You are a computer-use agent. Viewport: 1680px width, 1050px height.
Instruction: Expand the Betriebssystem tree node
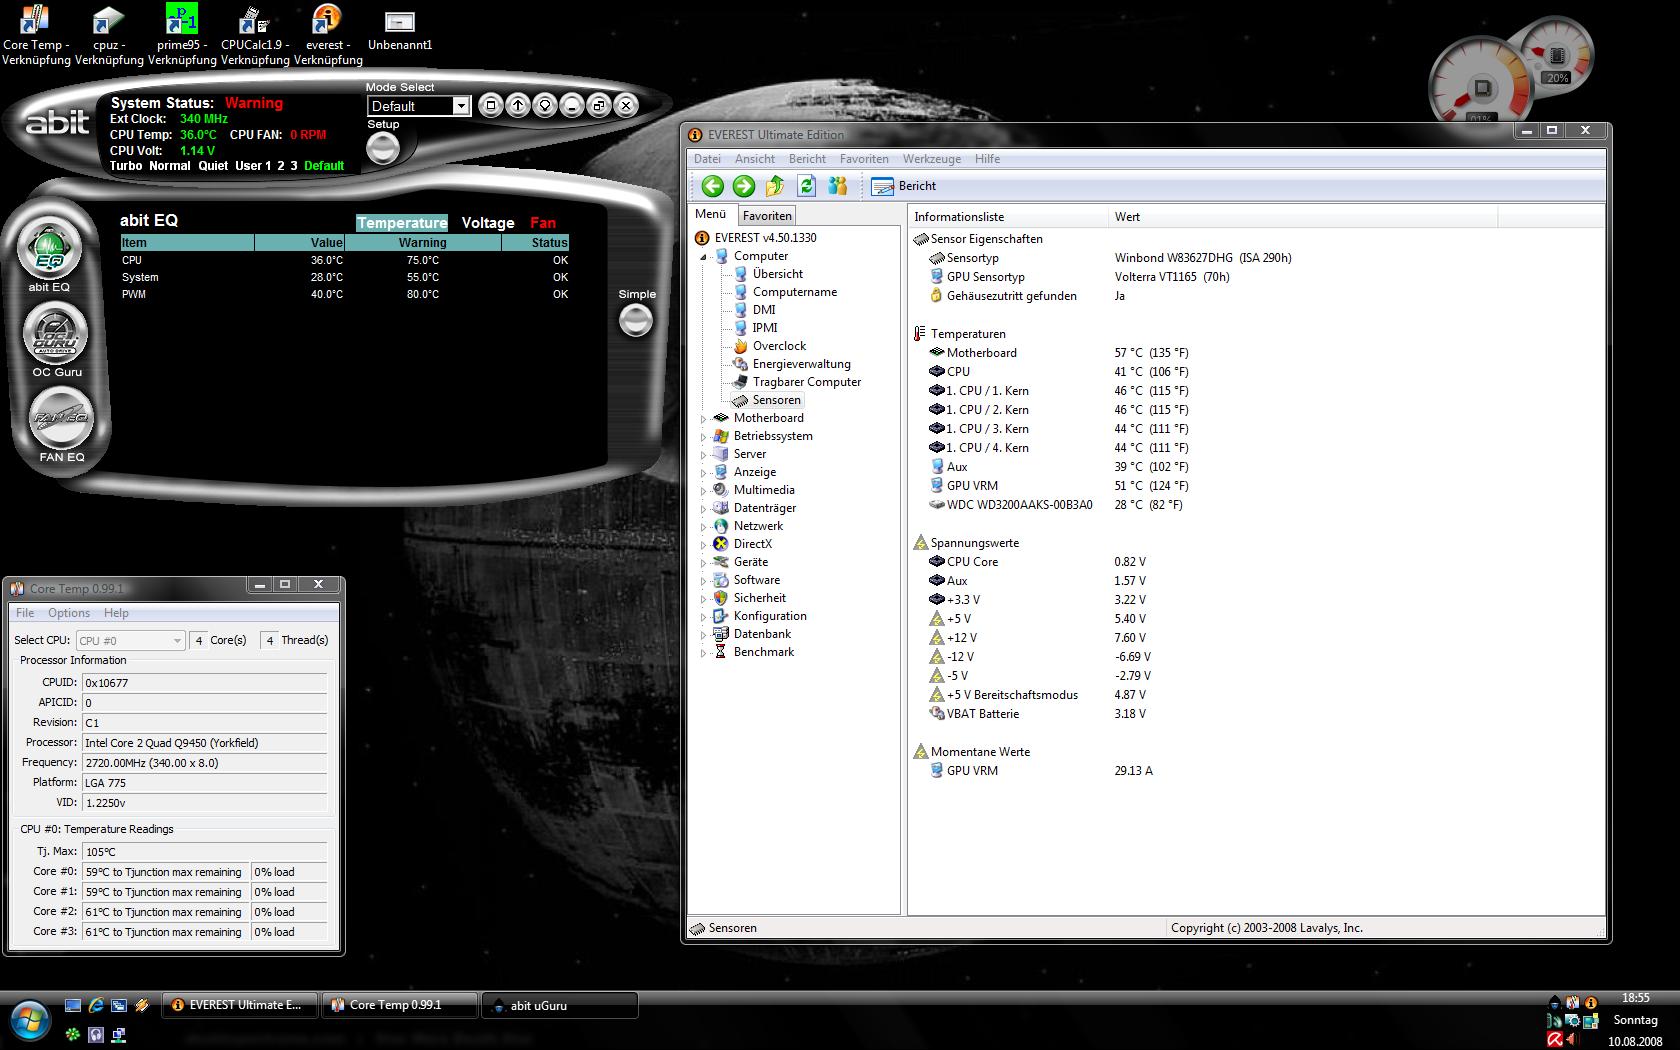click(704, 437)
